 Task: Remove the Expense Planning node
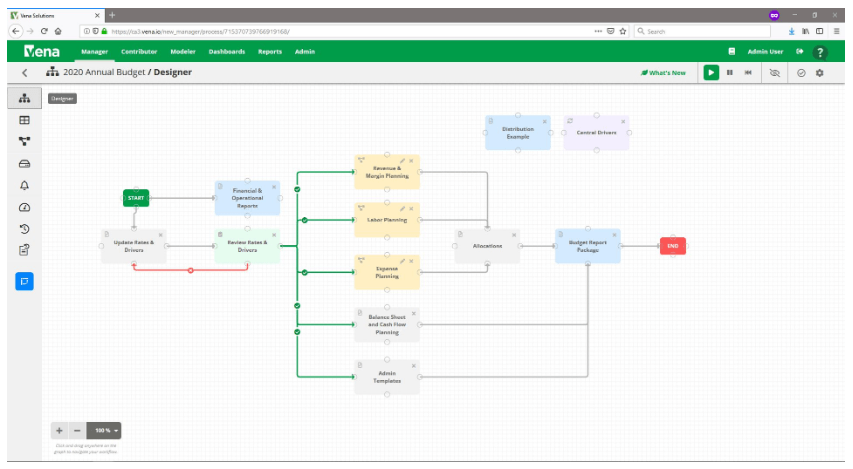pyautogui.click(x=411, y=261)
